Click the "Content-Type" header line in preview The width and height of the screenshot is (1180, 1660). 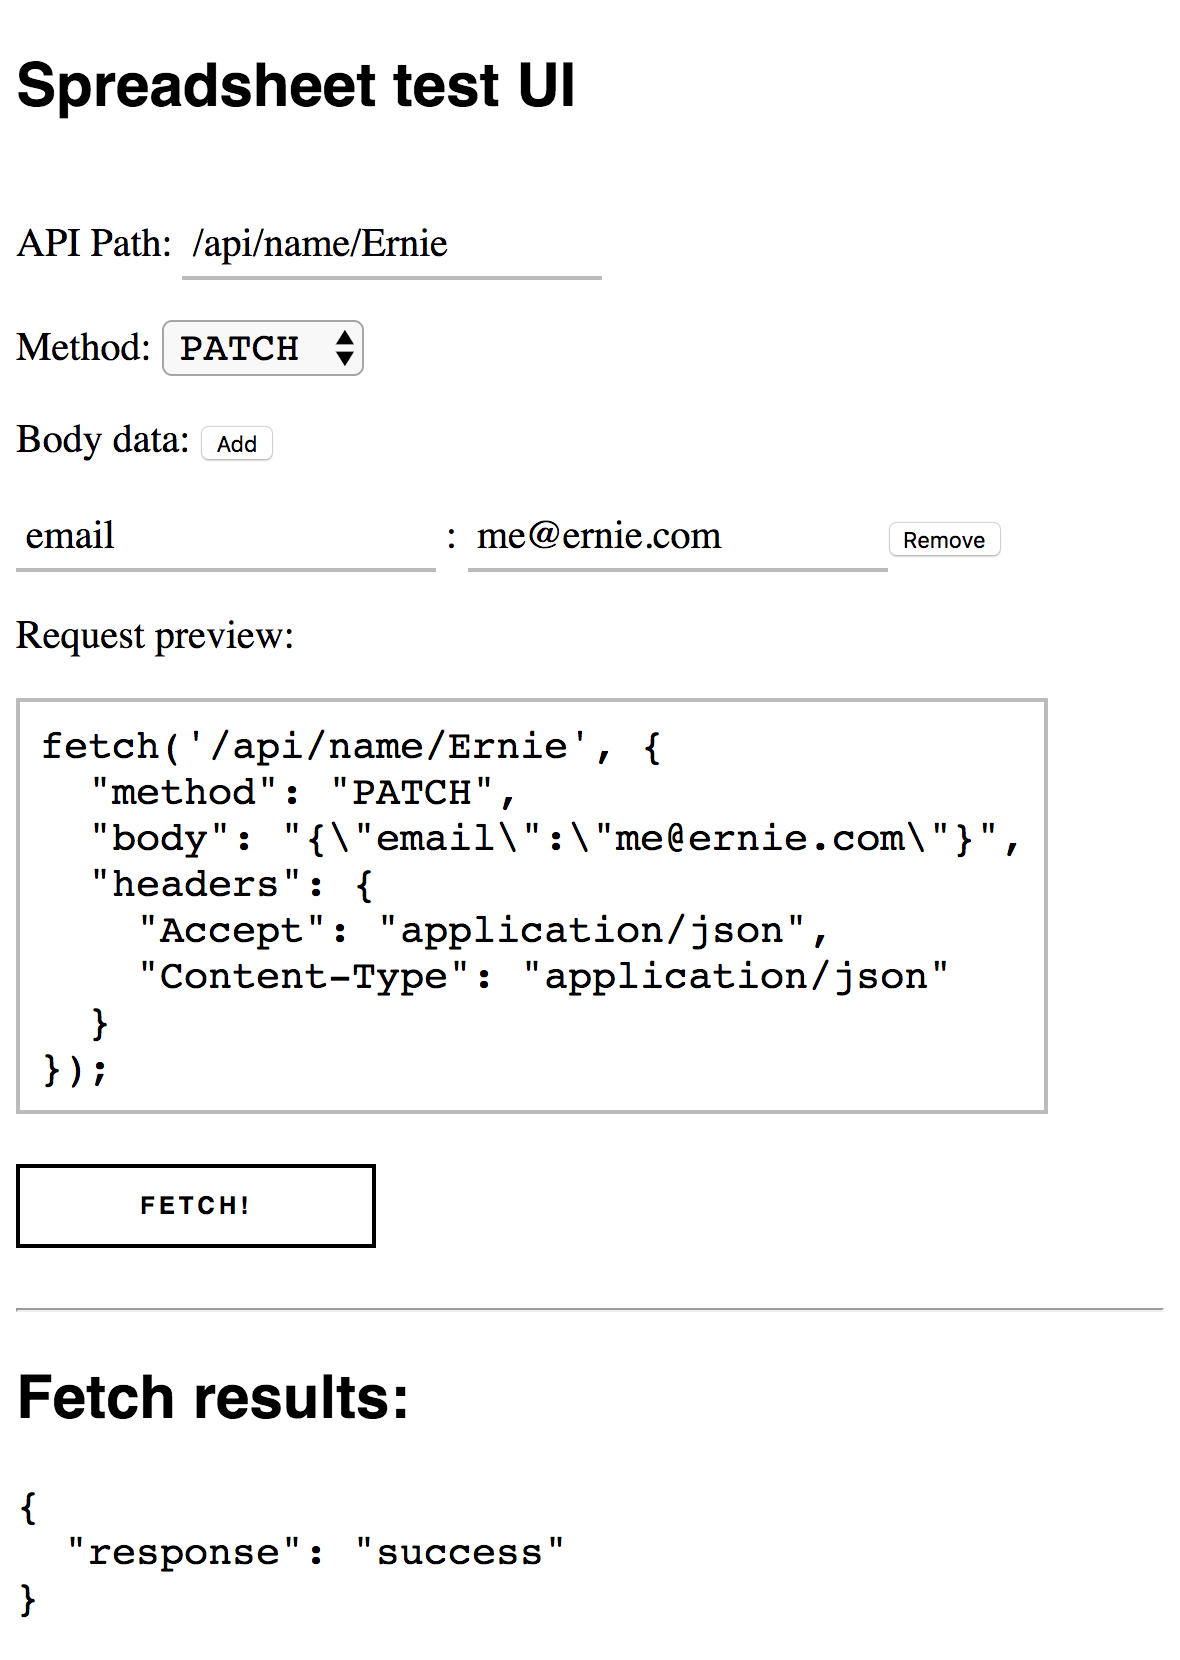click(x=544, y=976)
